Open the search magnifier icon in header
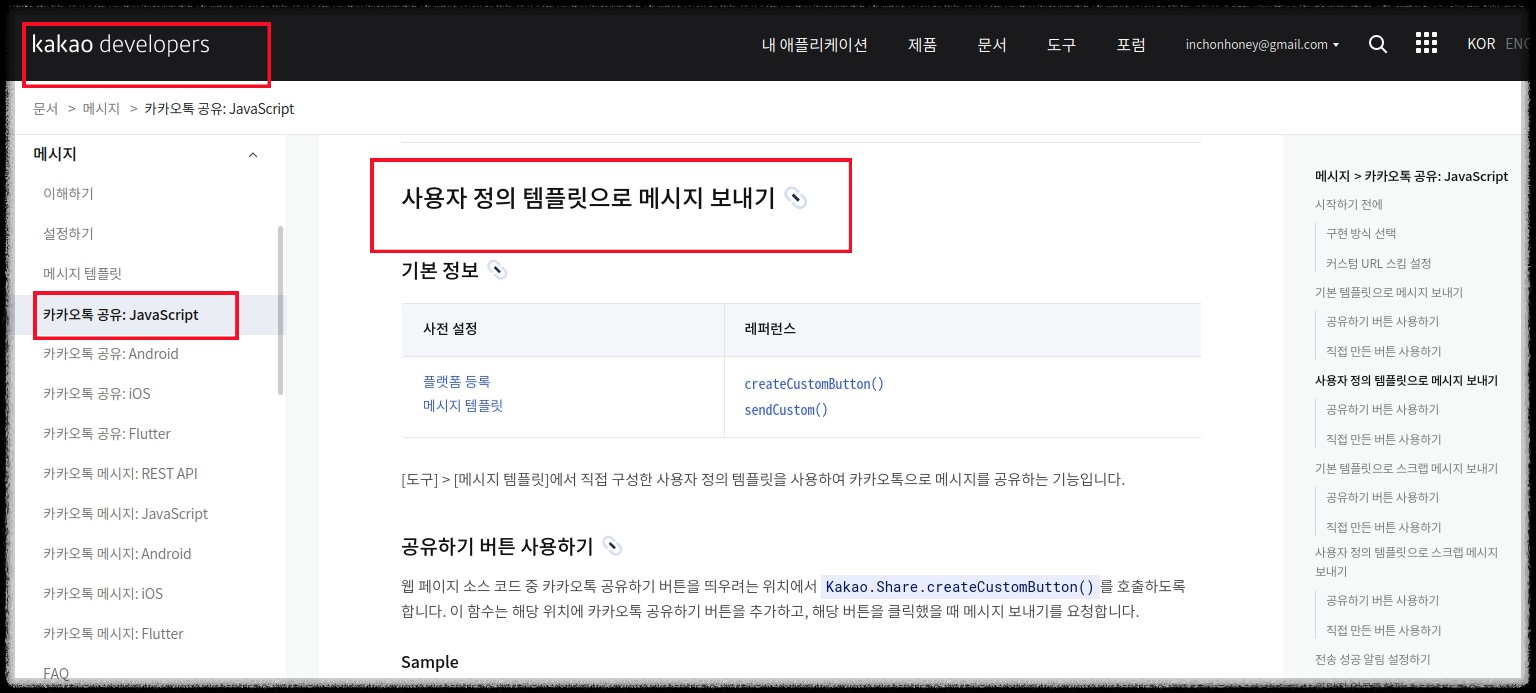 click(x=1377, y=45)
